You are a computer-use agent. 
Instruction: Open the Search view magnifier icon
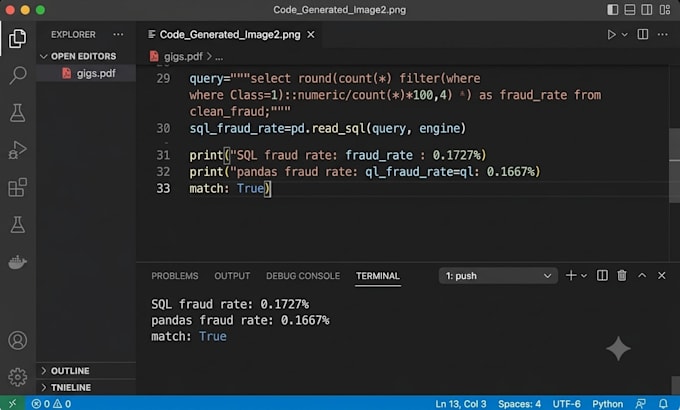tap(17, 75)
